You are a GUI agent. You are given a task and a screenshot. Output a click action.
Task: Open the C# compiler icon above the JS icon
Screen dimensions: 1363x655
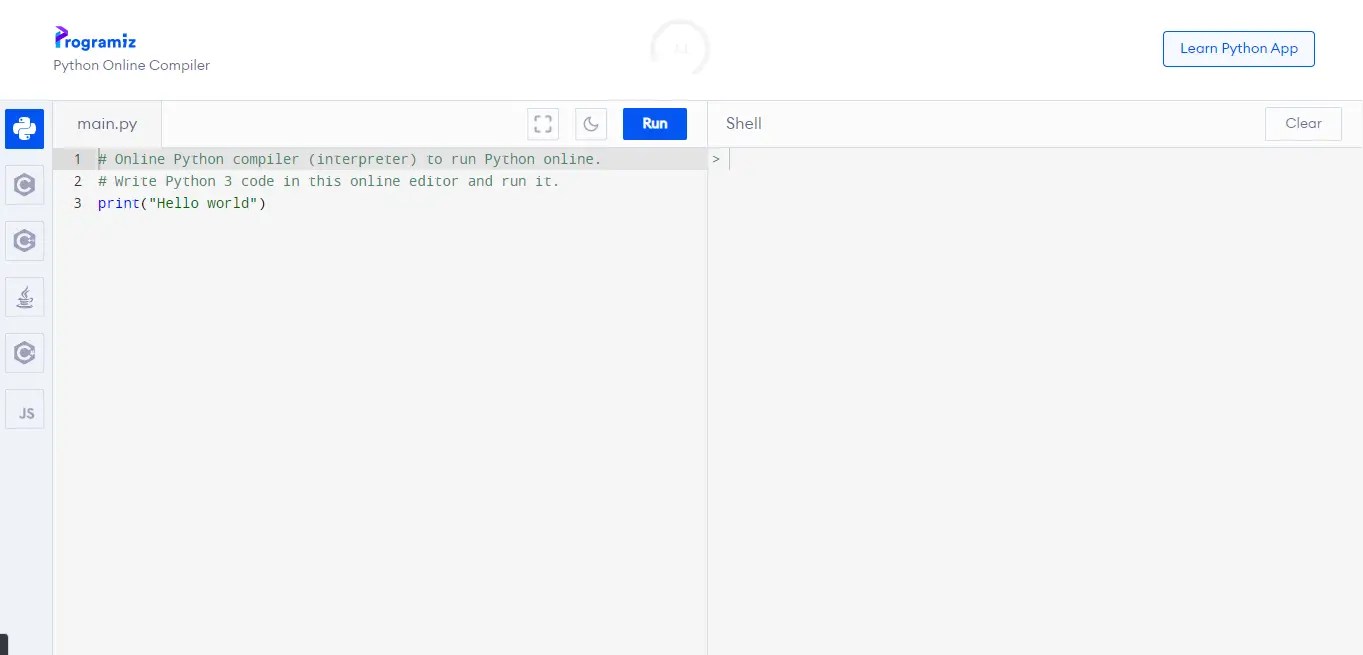(x=25, y=353)
